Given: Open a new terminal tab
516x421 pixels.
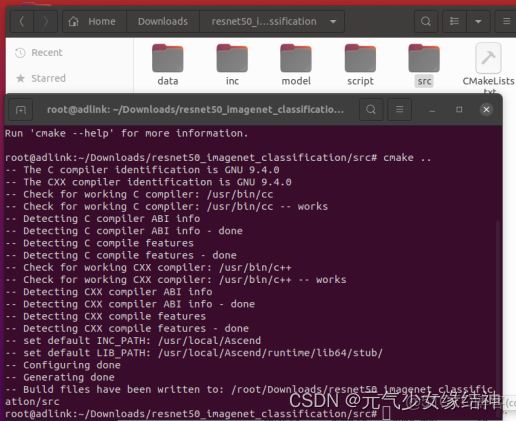Looking at the screenshot, I should click(x=21, y=110).
